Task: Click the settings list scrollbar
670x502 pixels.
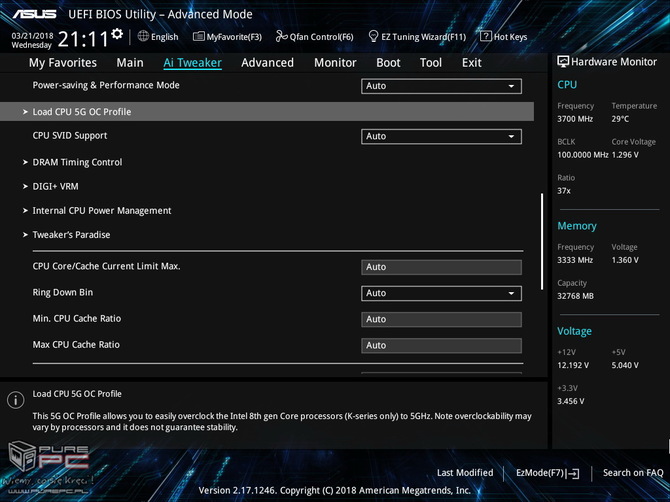Action: tap(542, 241)
